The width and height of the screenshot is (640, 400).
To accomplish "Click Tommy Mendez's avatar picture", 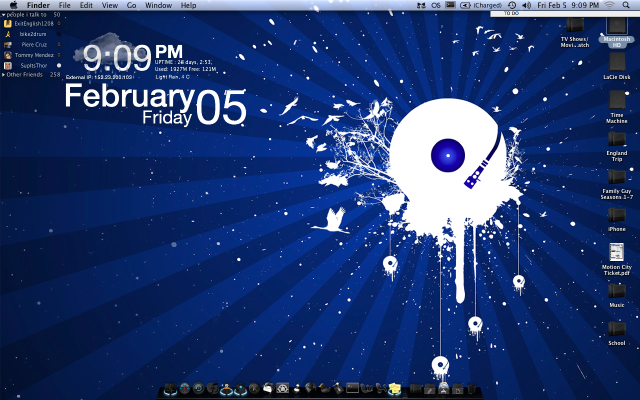I will point(7,55).
